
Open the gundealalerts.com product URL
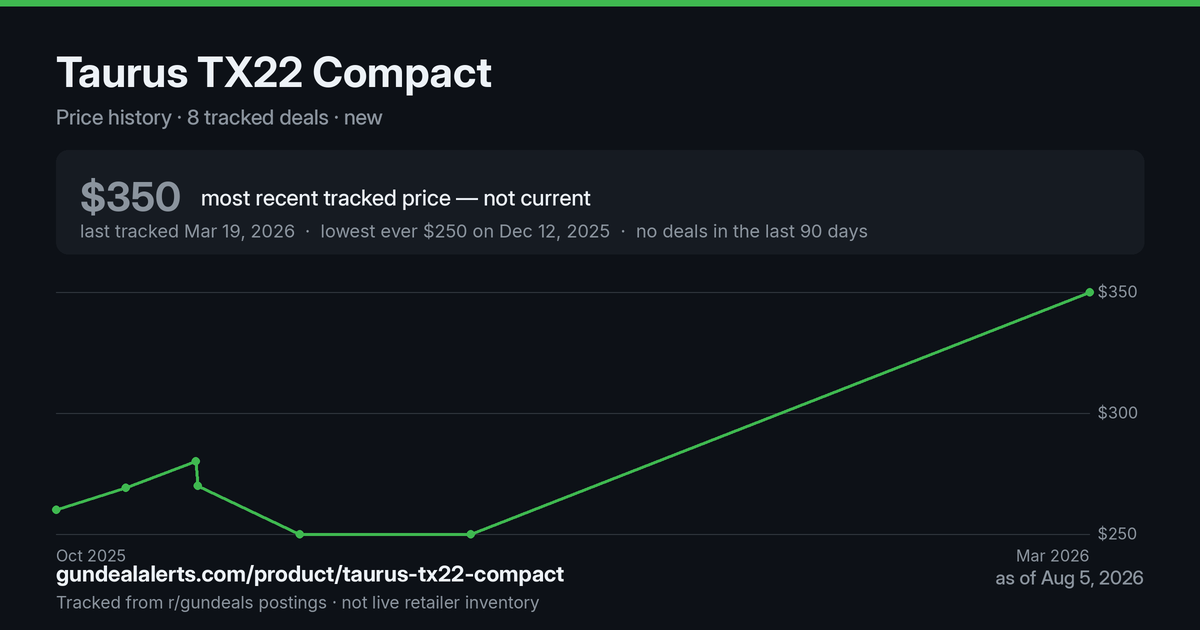310,575
